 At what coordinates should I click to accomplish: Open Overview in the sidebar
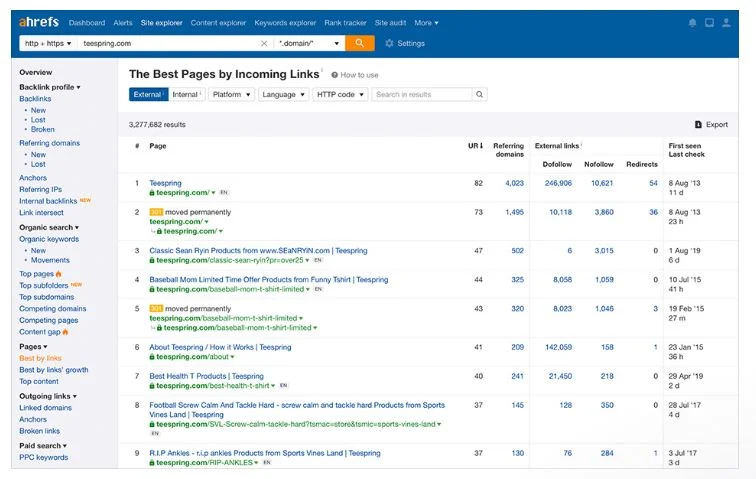pos(36,72)
